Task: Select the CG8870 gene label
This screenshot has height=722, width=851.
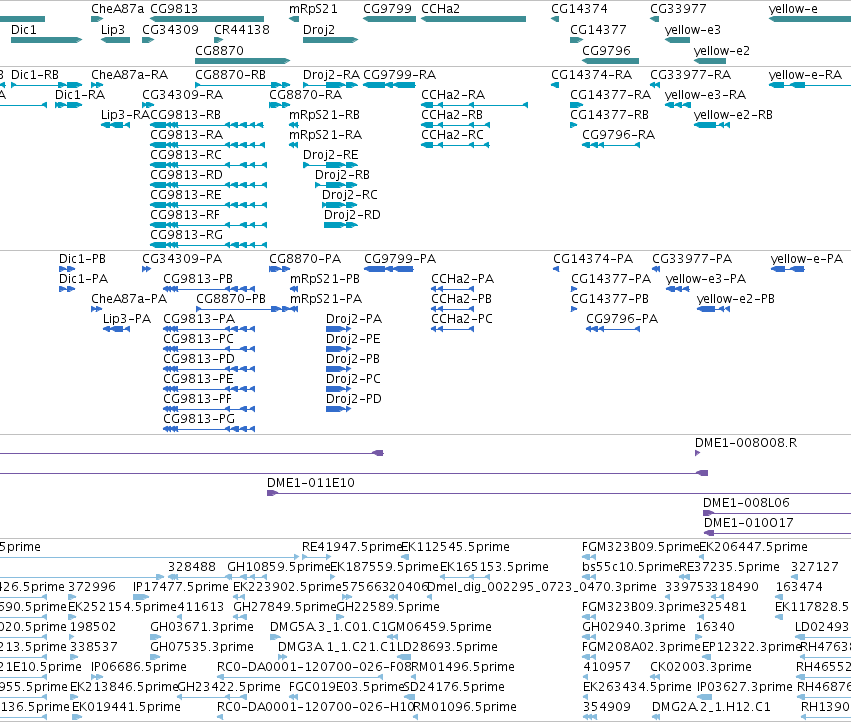Action: click(x=219, y=50)
